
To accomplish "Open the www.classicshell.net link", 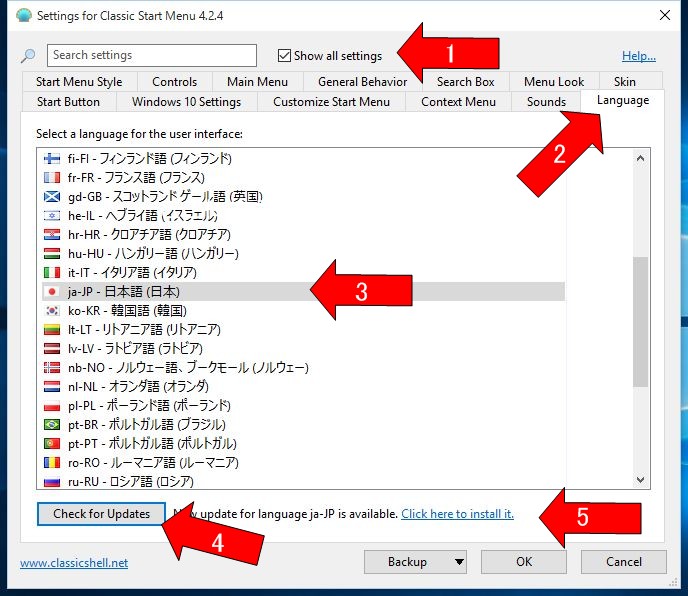I will [x=74, y=563].
